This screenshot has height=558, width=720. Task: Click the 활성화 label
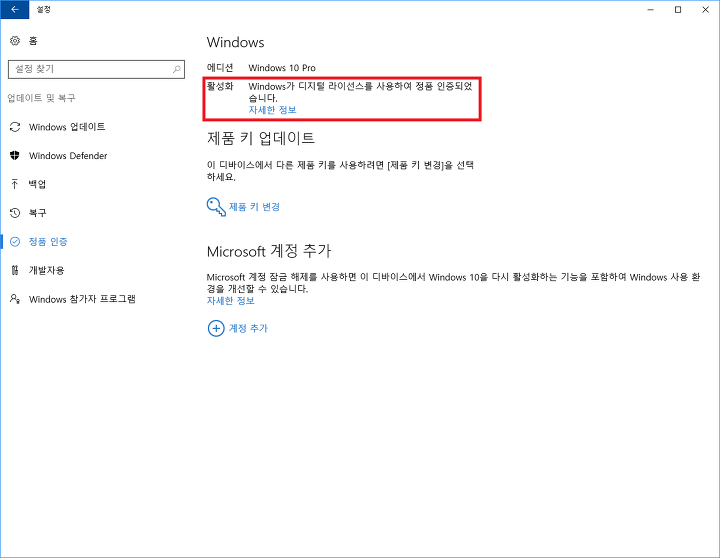(220, 86)
